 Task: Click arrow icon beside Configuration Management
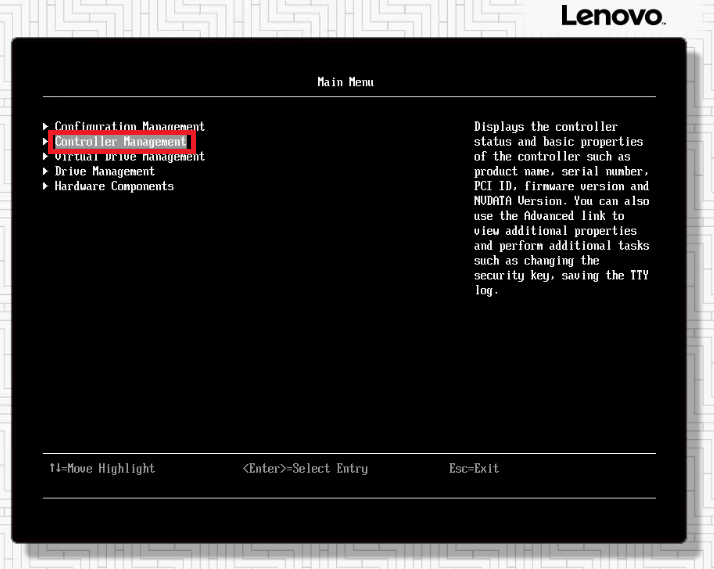pos(46,127)
